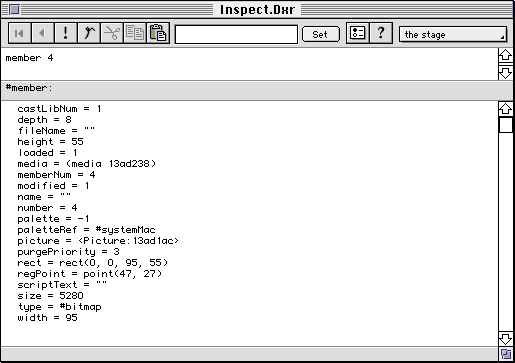
Task: Click the Inspect.Dxr window title
Action: 257,10
